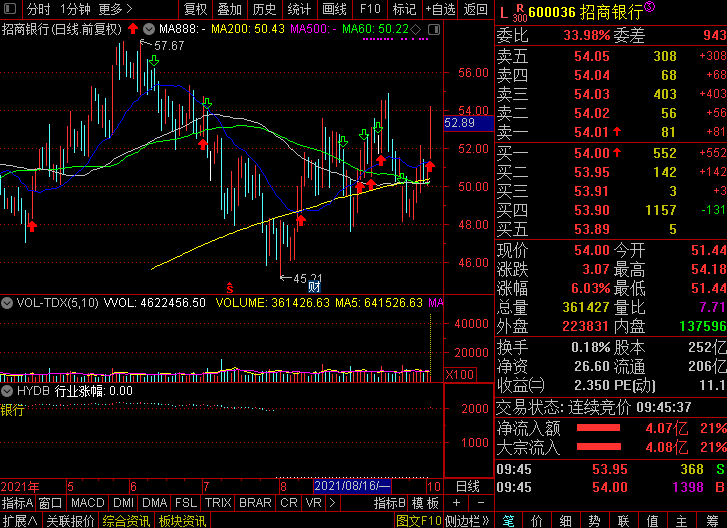The height and width of the screenshot is (528, 727).
Task: Expand the 更多 period options
Action: pyautogui.click(x=115, y=9)
